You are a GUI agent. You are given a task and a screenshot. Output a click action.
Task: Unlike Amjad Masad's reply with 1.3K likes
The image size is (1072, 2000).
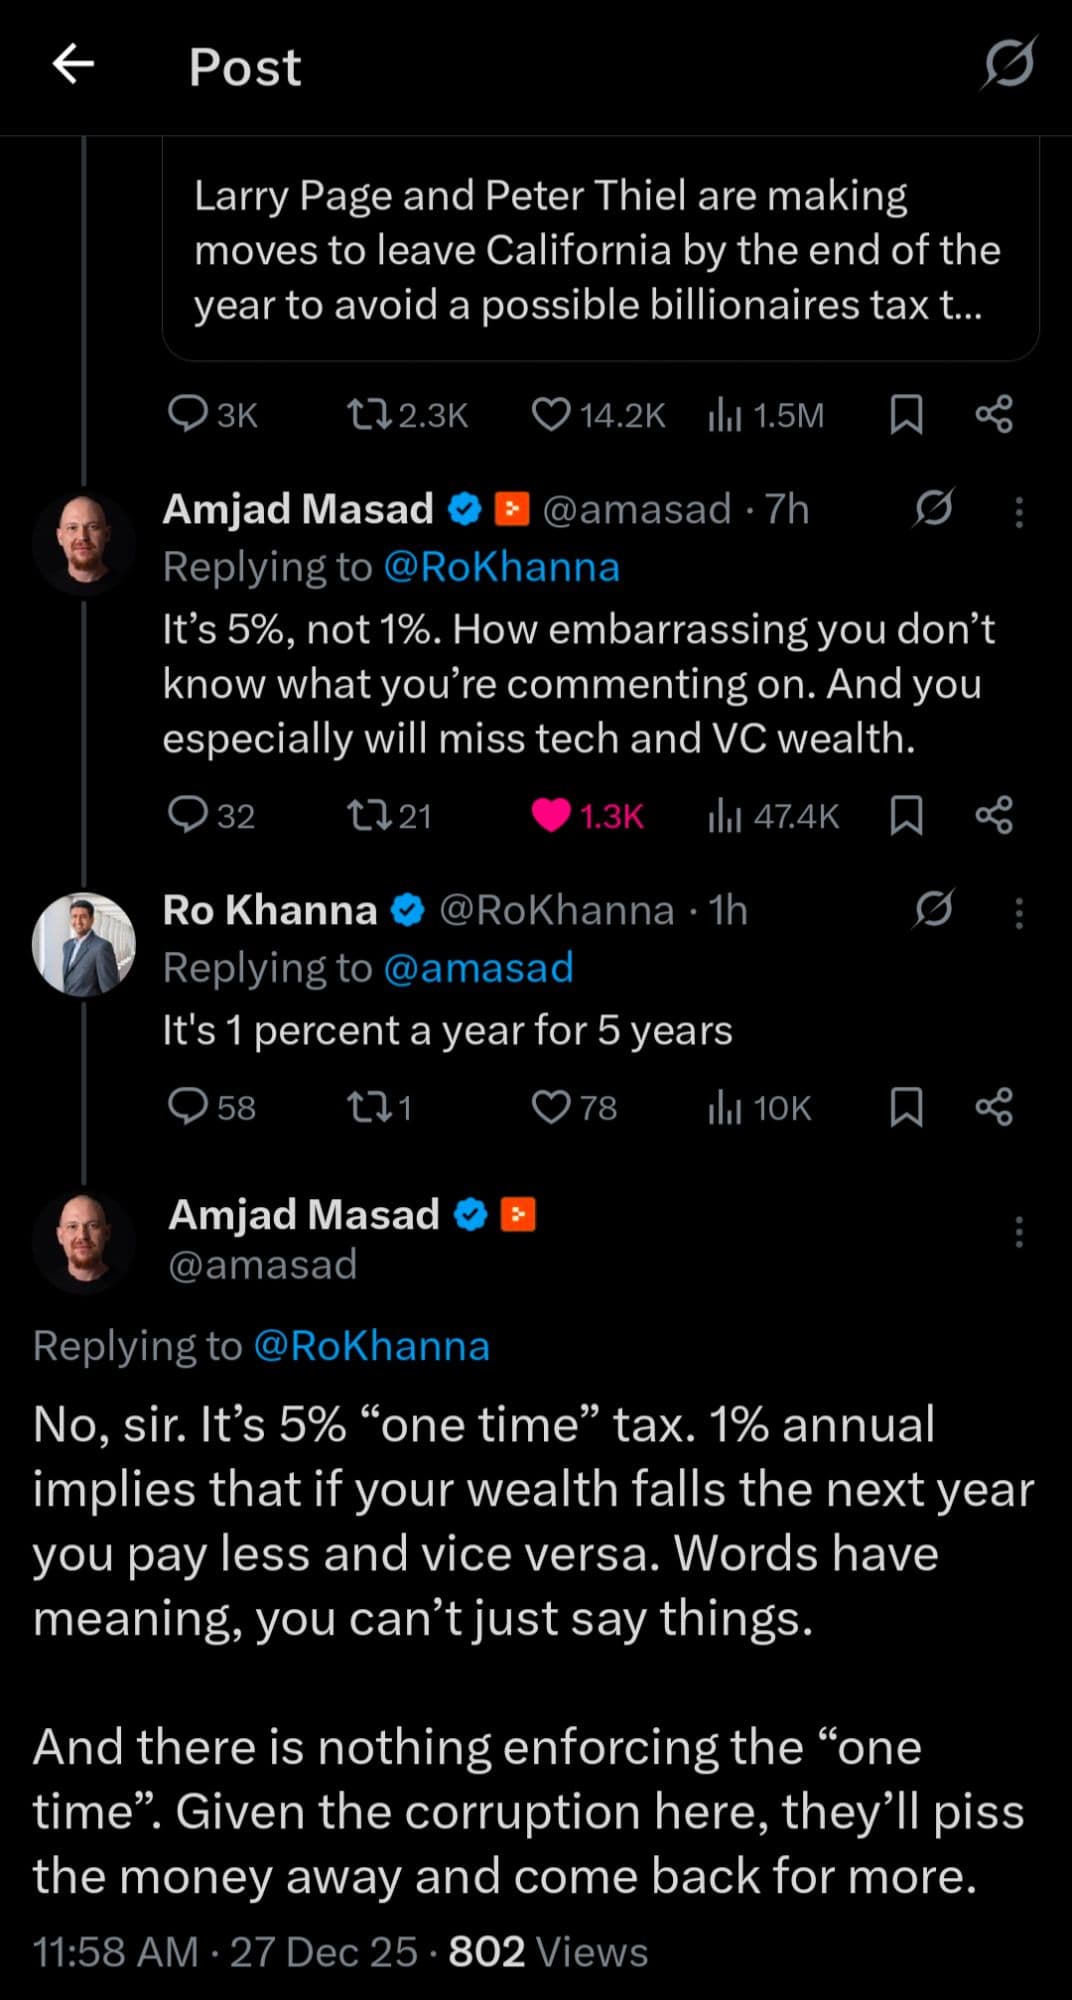[551, 816]
